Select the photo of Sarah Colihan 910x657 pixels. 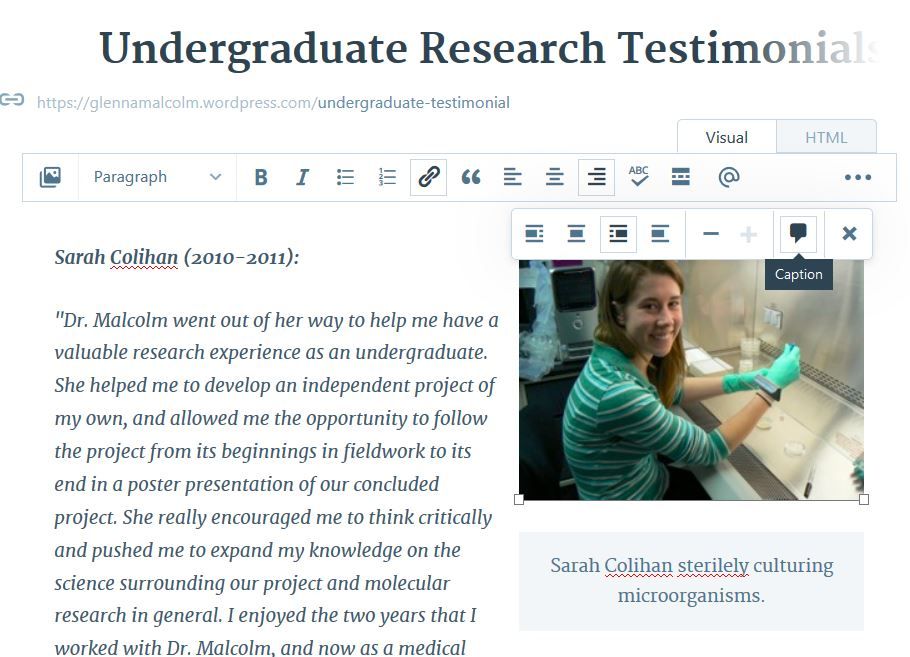tap(691, 380)
